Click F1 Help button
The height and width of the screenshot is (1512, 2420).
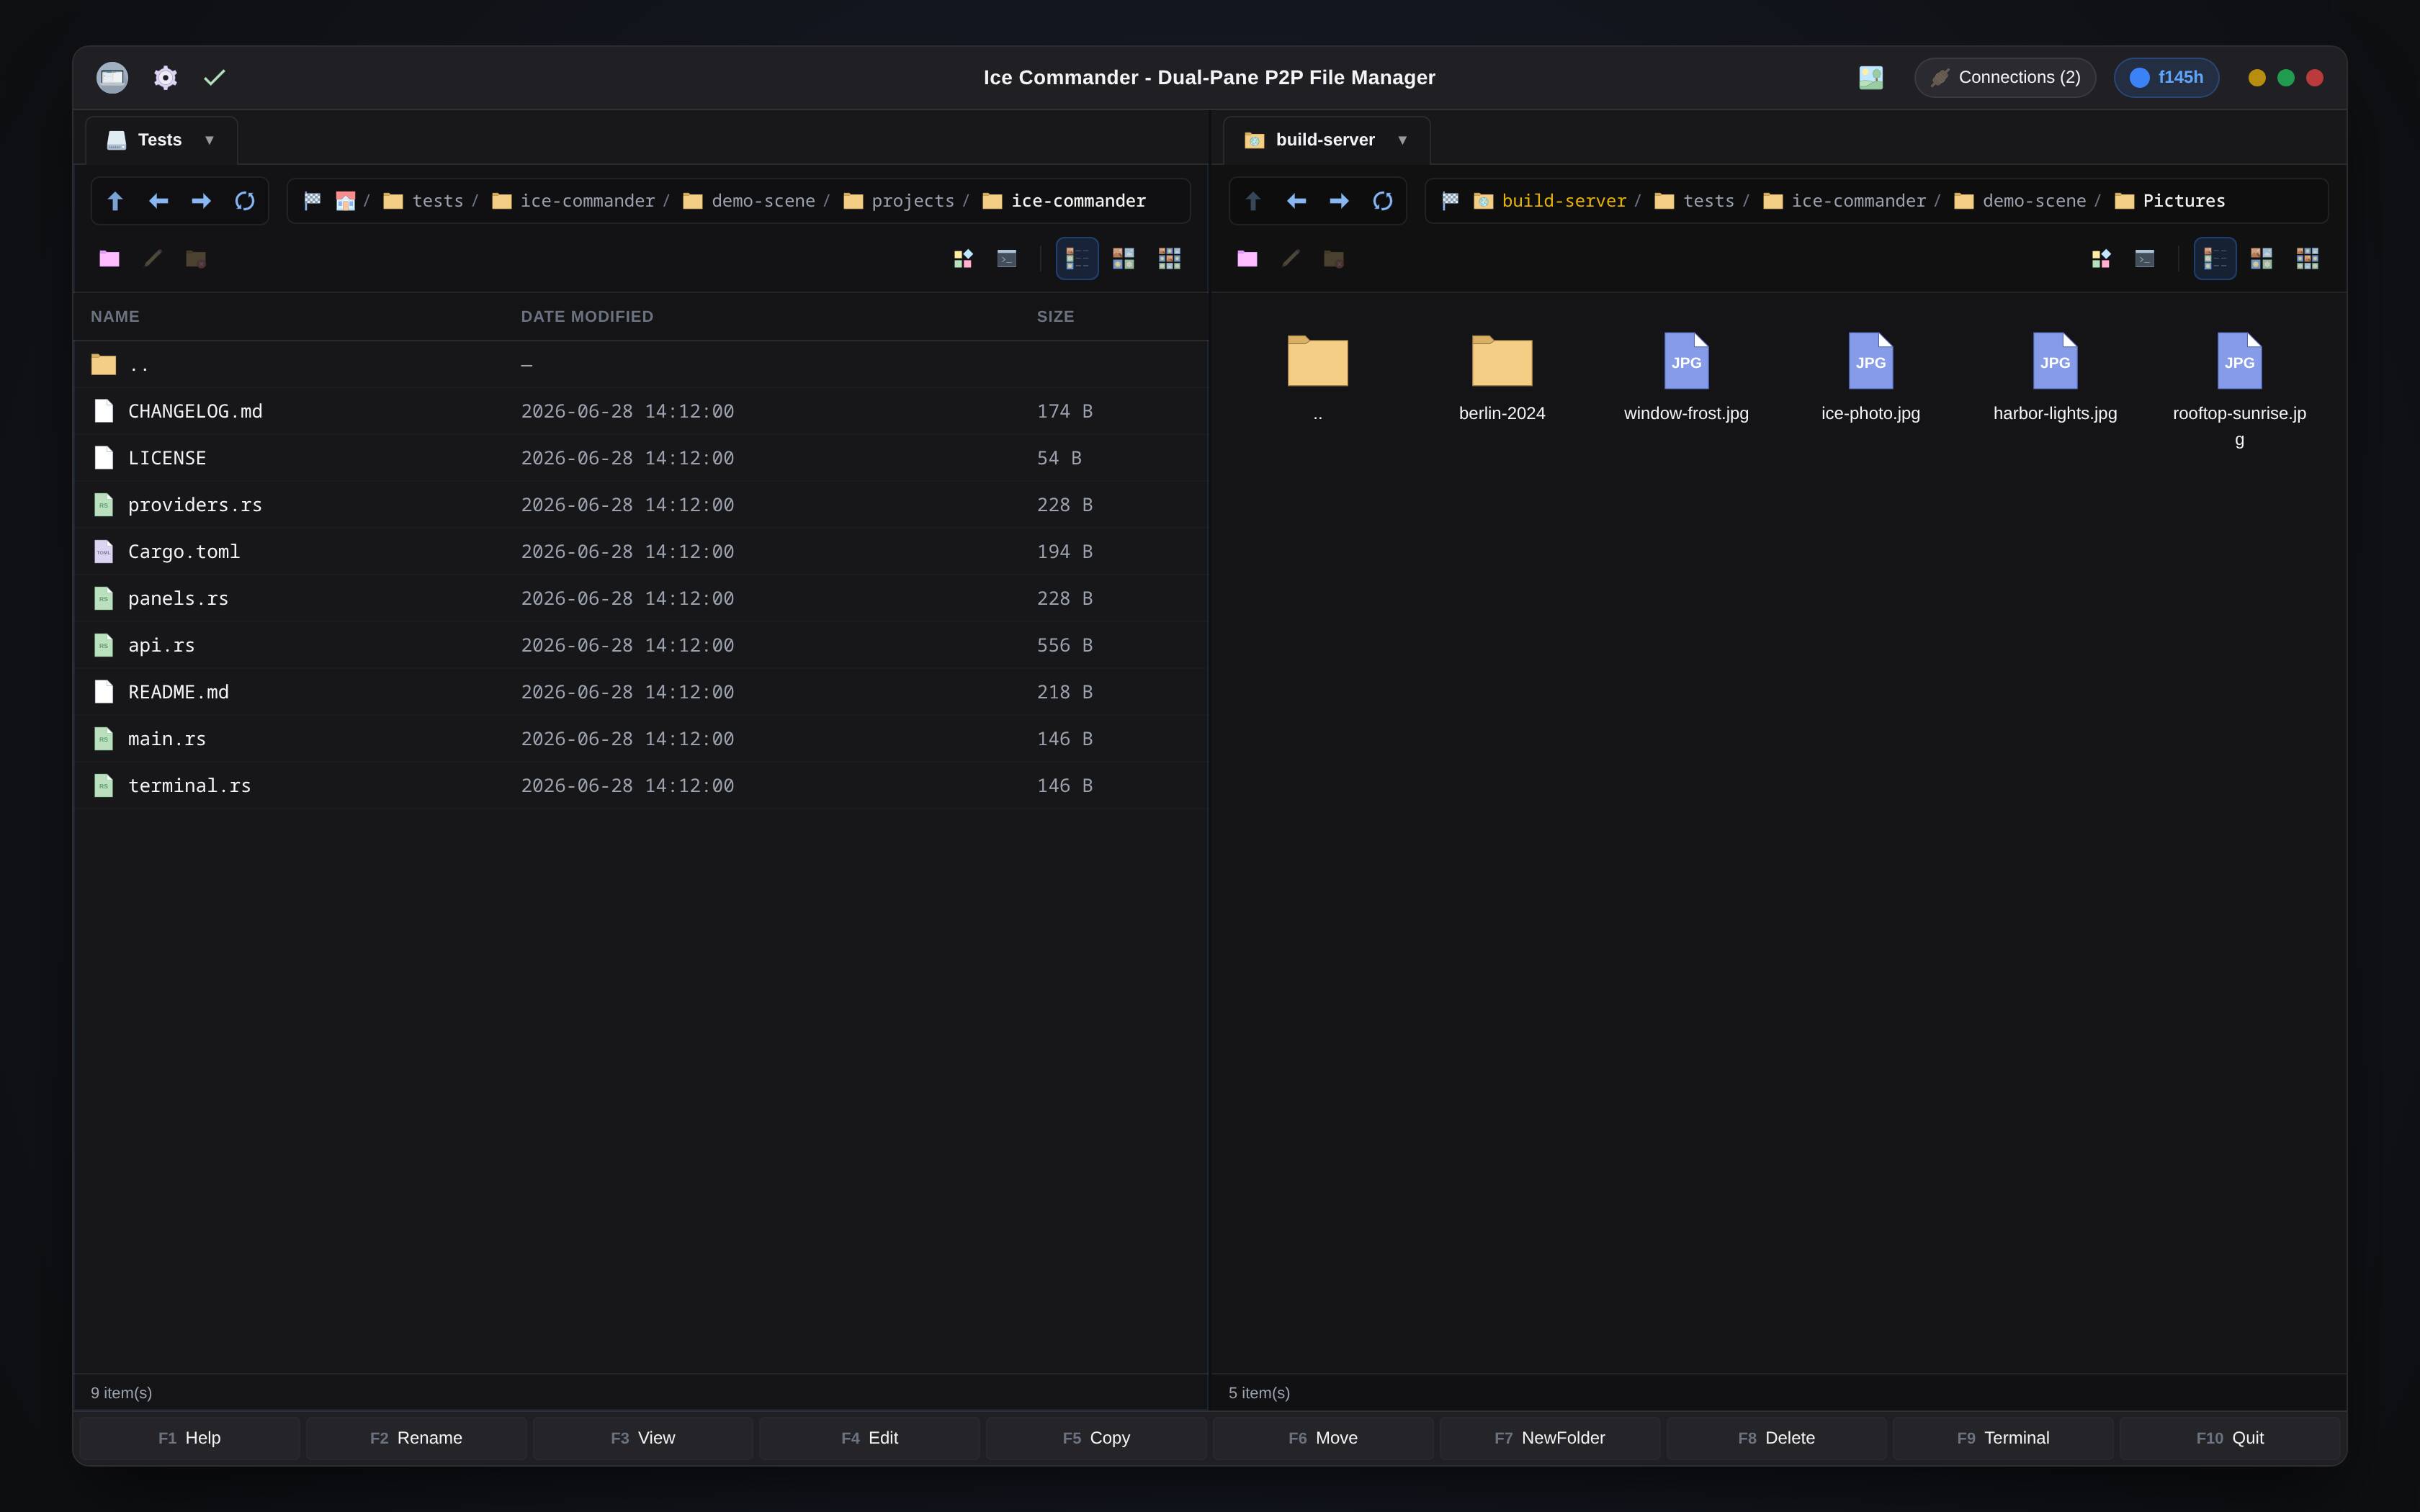189,1438
